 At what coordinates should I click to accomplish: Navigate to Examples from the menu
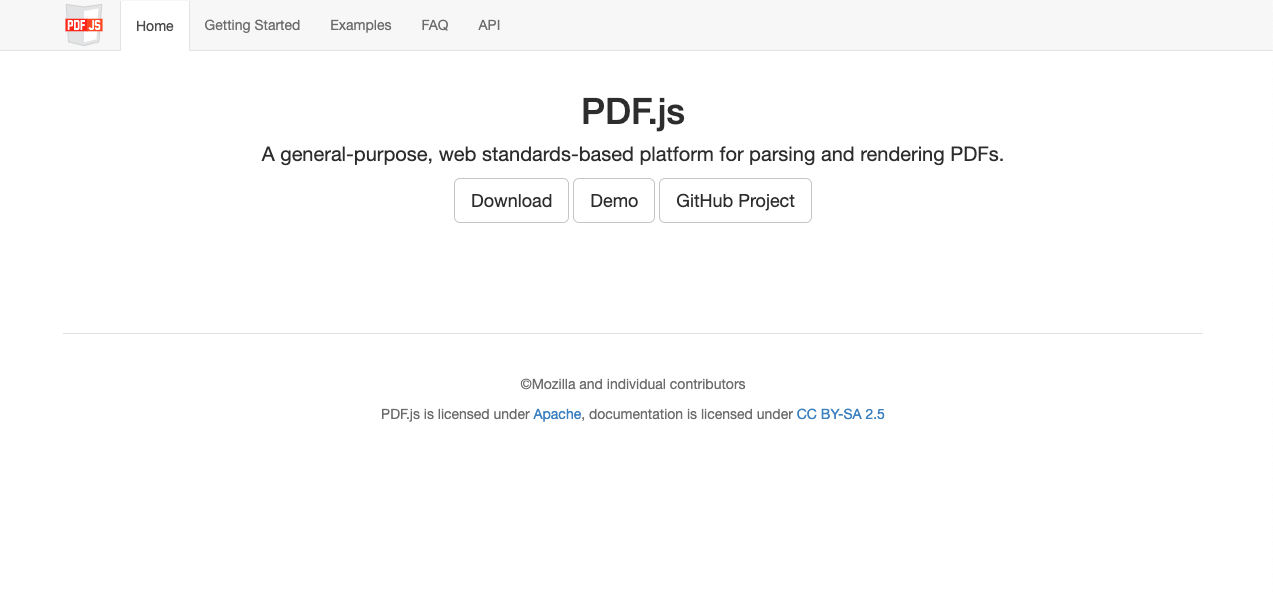tap(360, 25)
